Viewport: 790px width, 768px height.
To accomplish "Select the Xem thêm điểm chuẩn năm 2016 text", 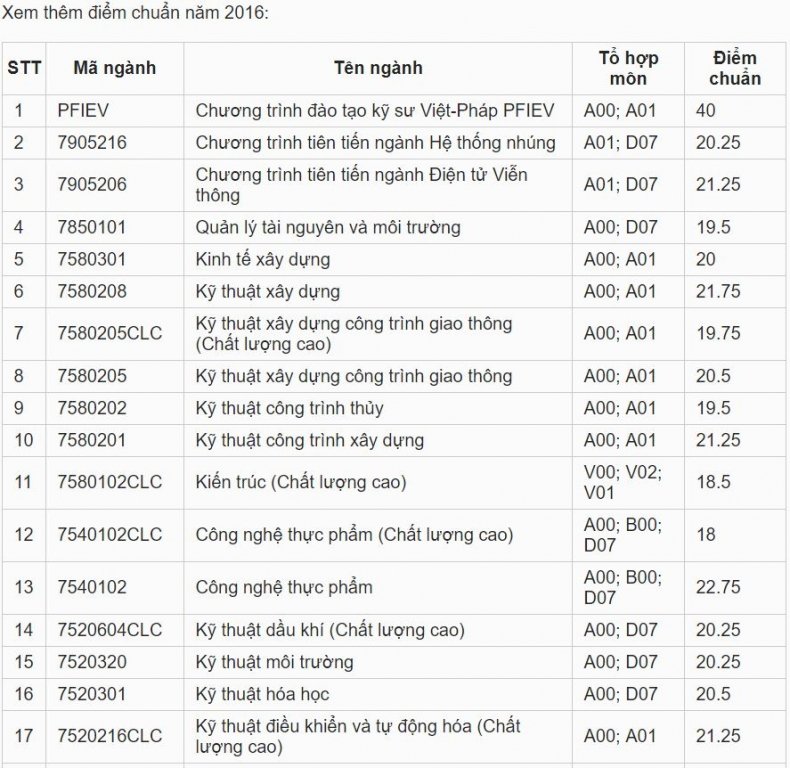I will [136, 13].
